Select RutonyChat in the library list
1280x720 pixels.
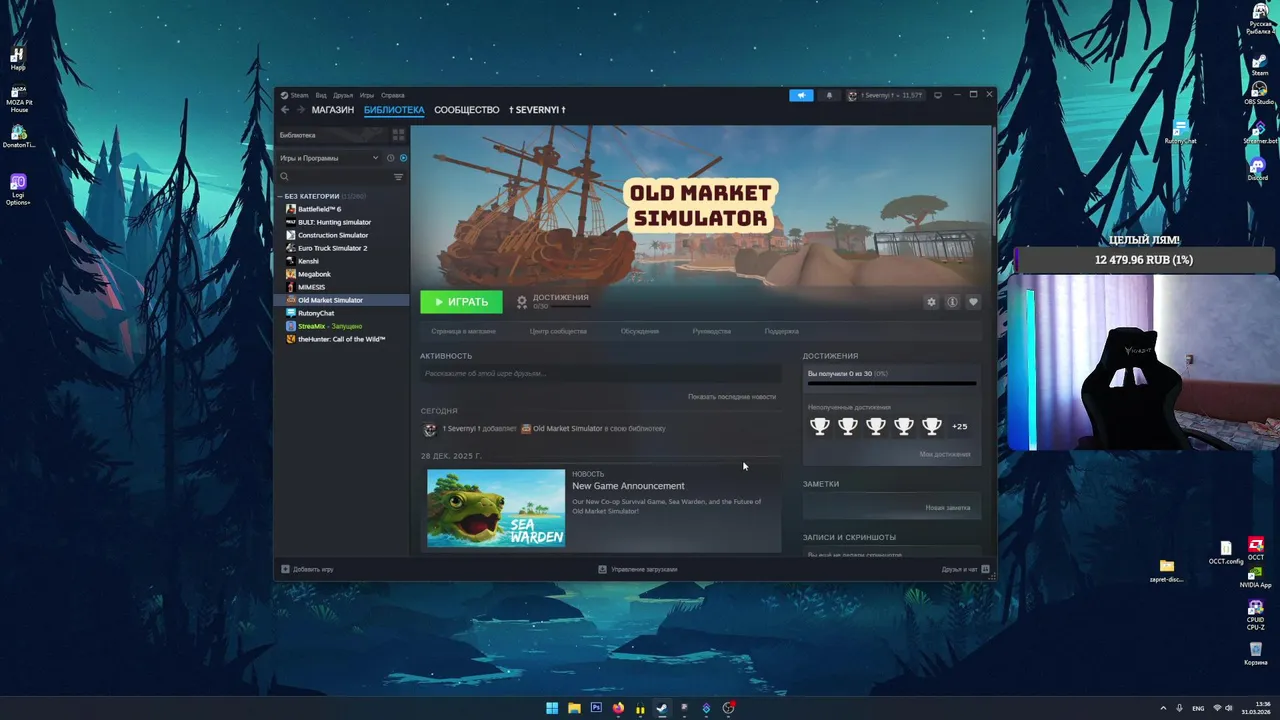[316, 313]
